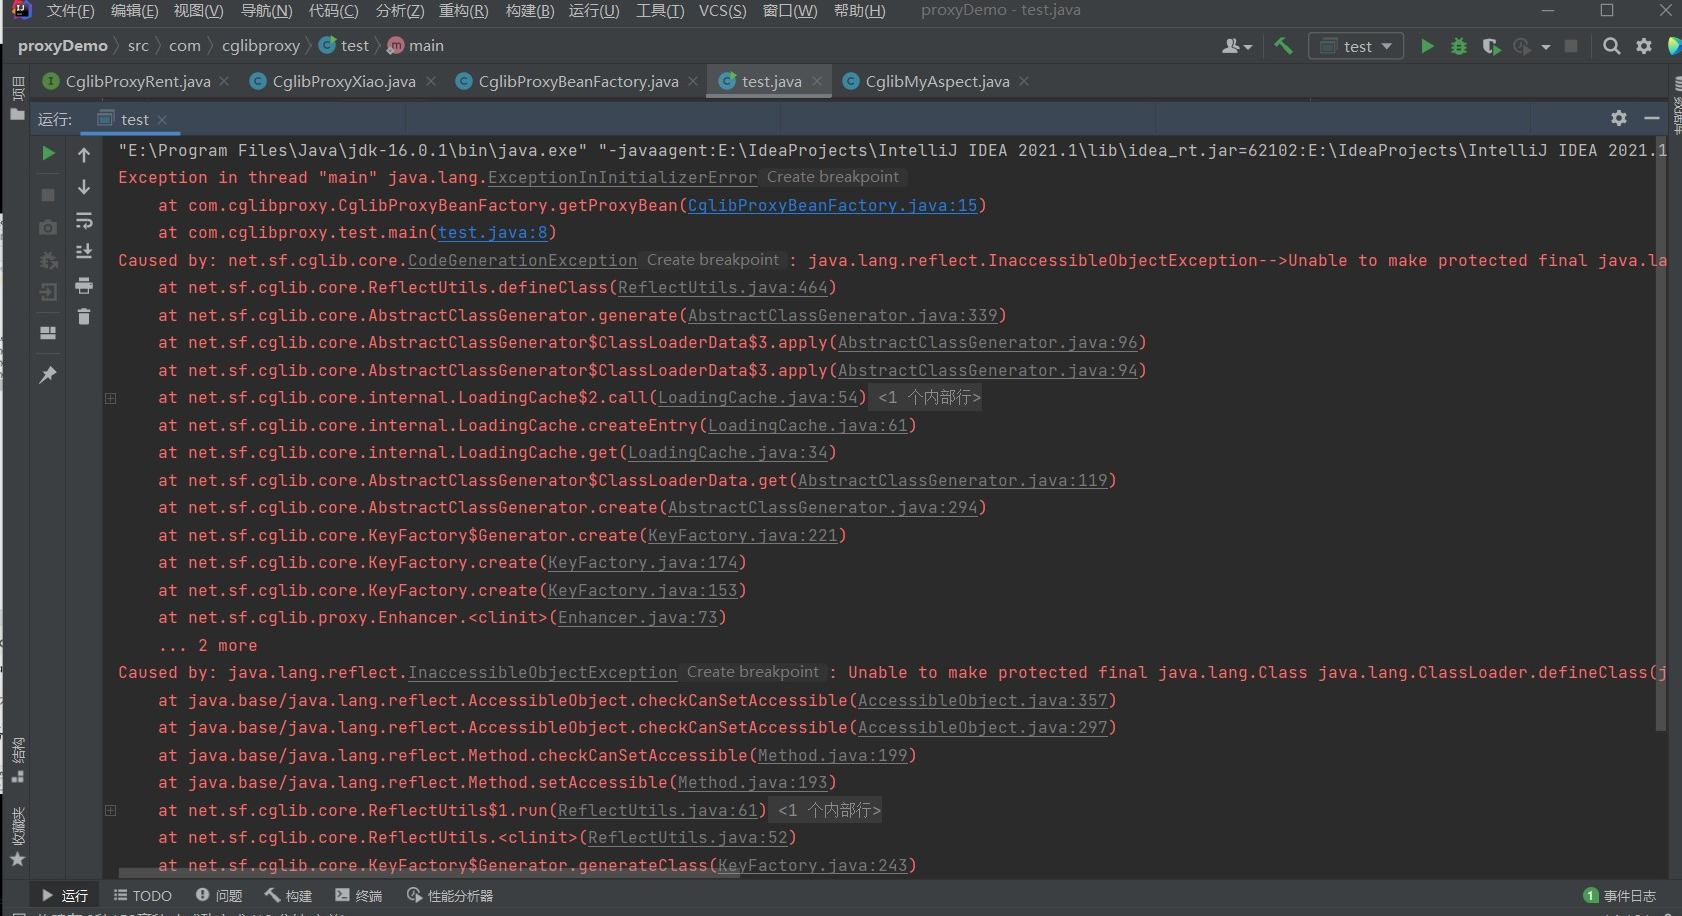The image size is (1682, 916).
Task: Open Enhancer.java:73 link
Action: point(637,618)
